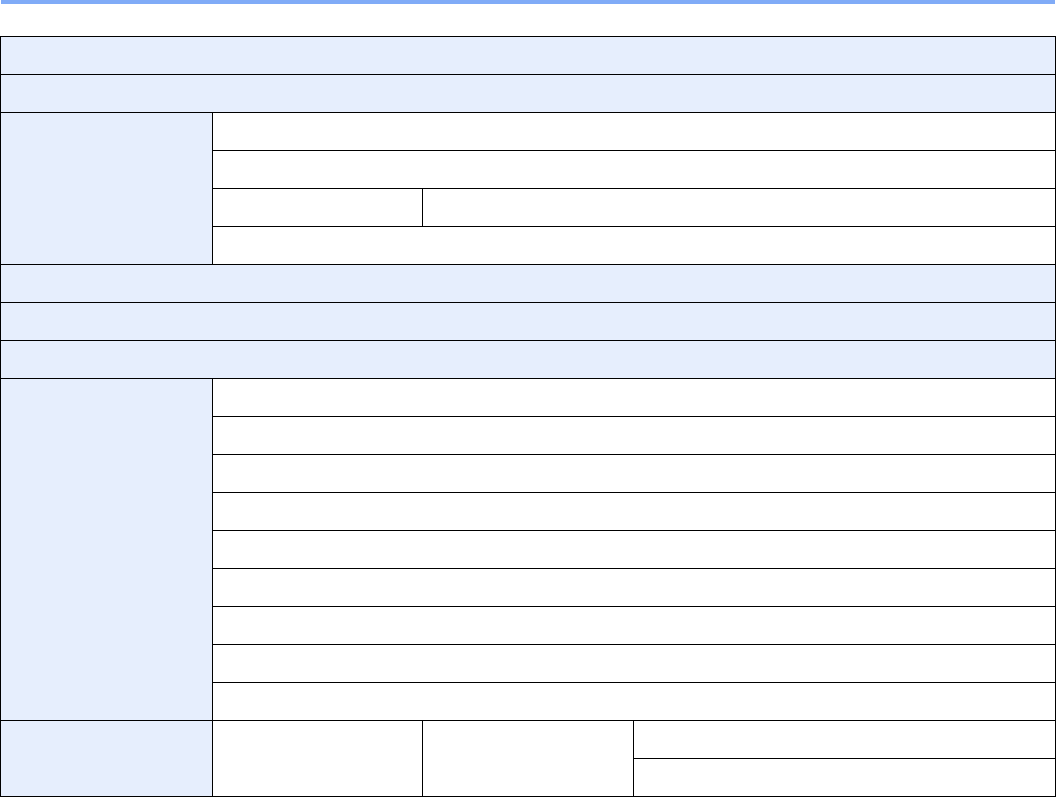Click fifth white row in the nine-row group
This screenshot has width=1056, height=797.
[633, 549]
